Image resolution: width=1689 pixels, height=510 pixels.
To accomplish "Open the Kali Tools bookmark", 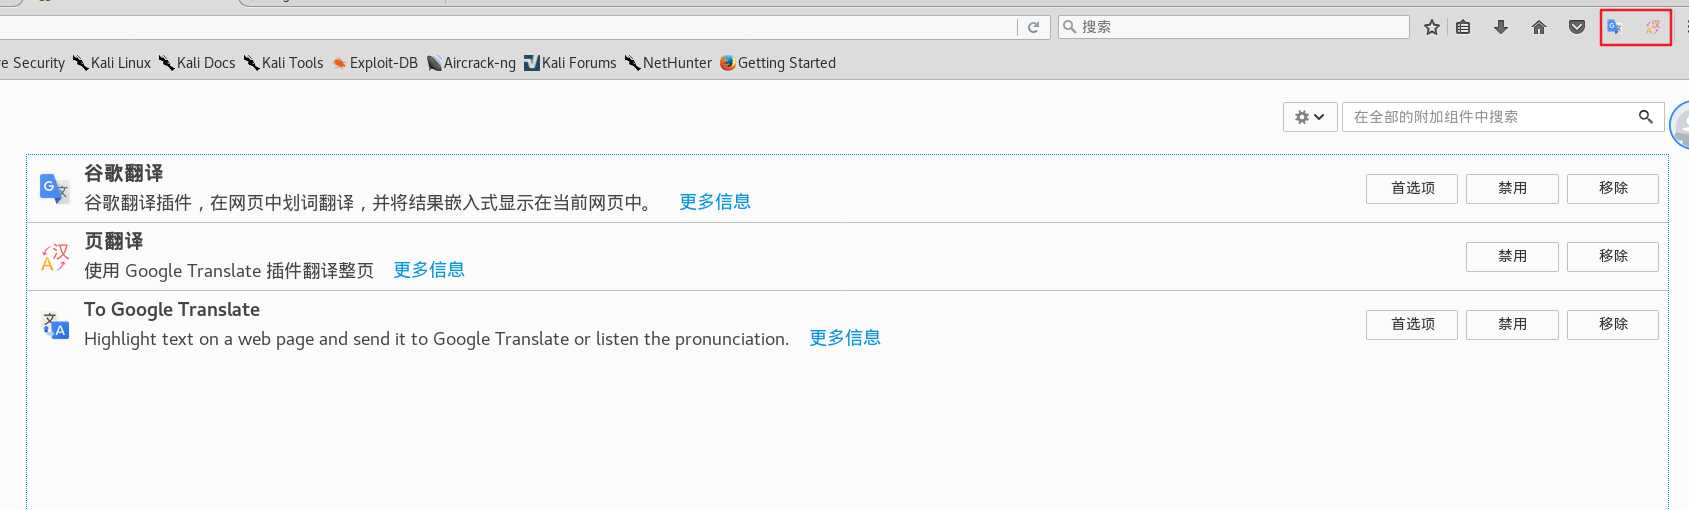I will coord(283,63).
